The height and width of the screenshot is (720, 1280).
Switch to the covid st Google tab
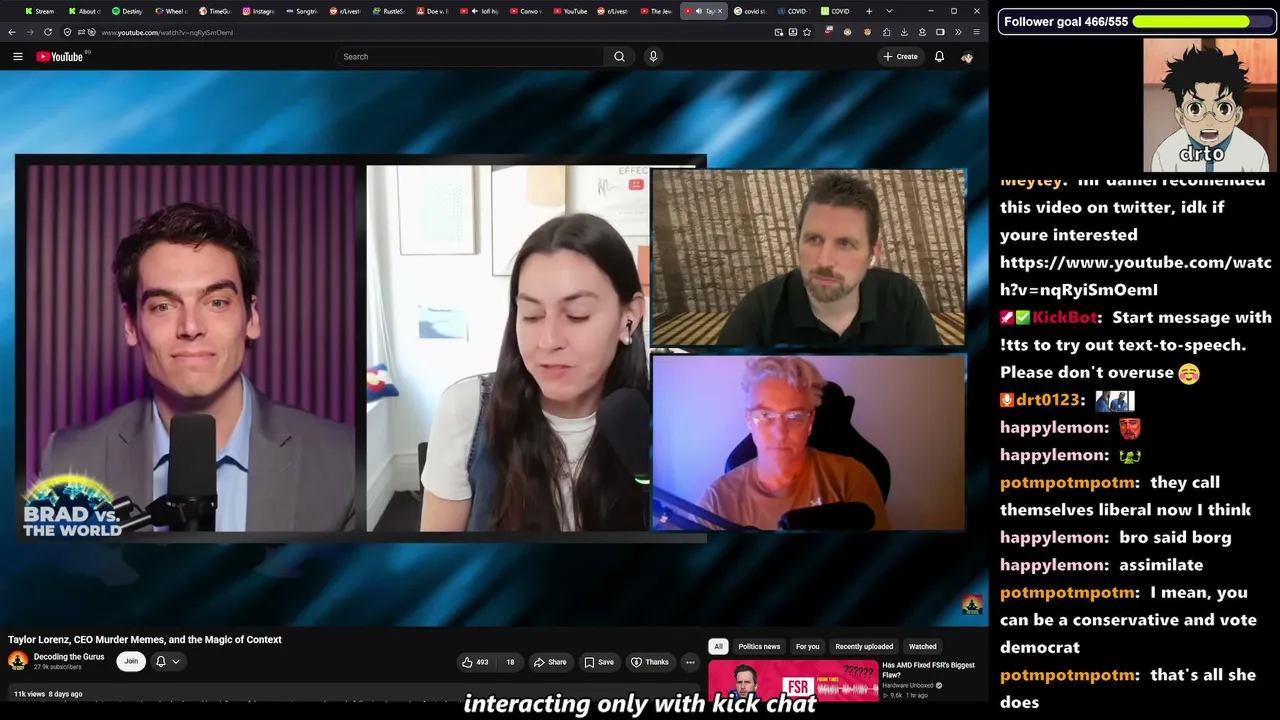coord(750,11)
